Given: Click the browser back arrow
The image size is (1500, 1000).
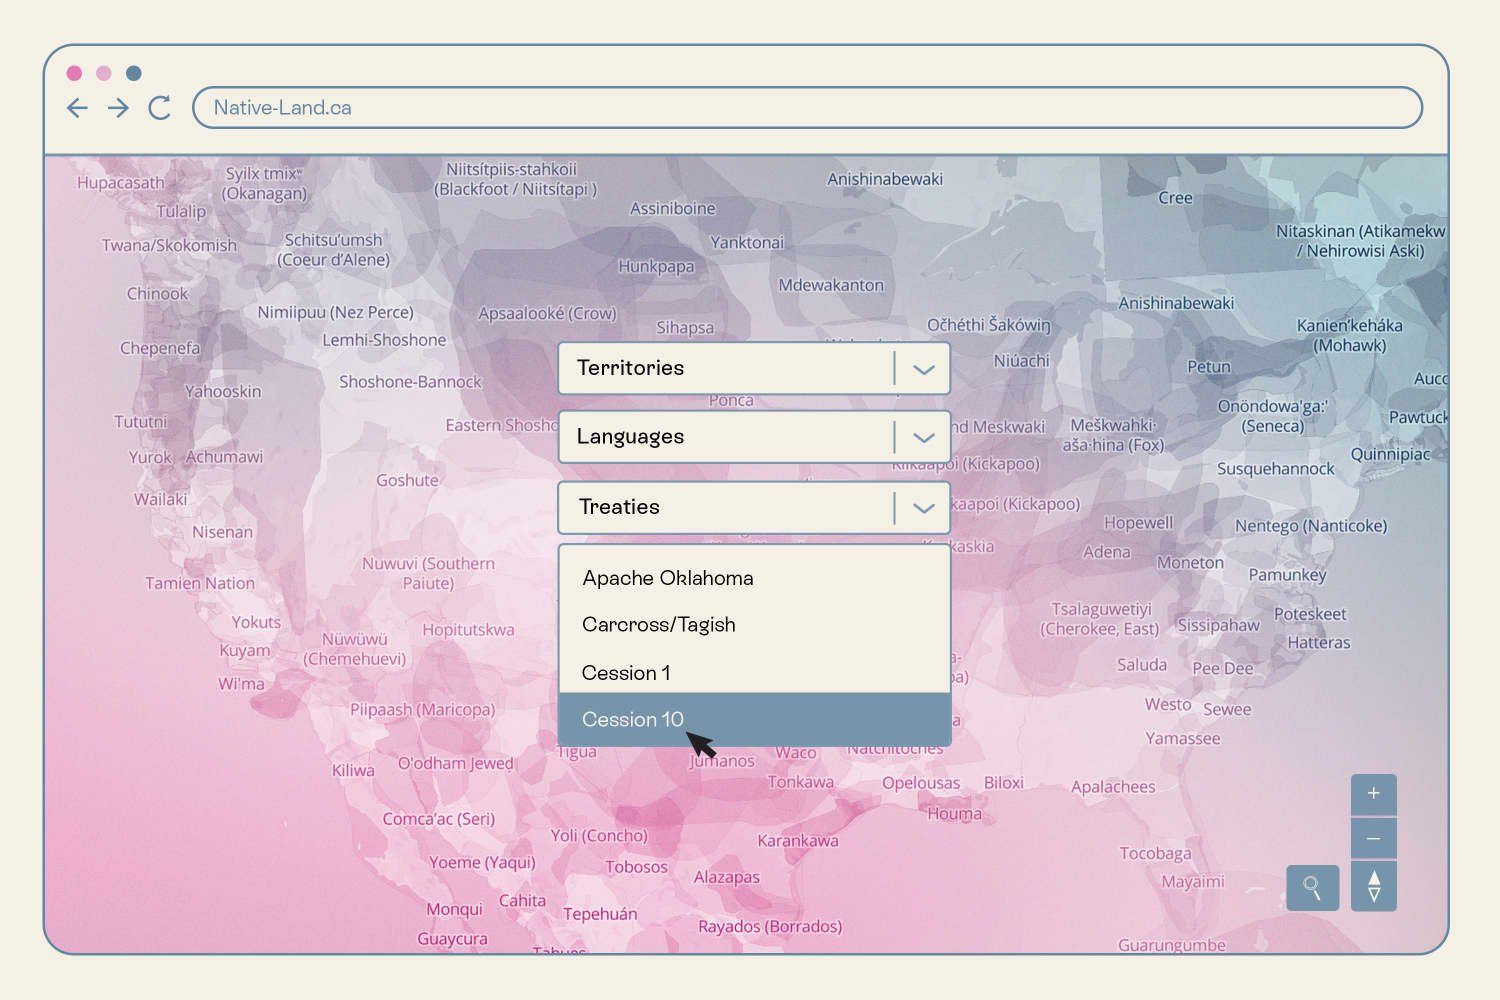Looking at the screenshot, I should coord(77,108).
